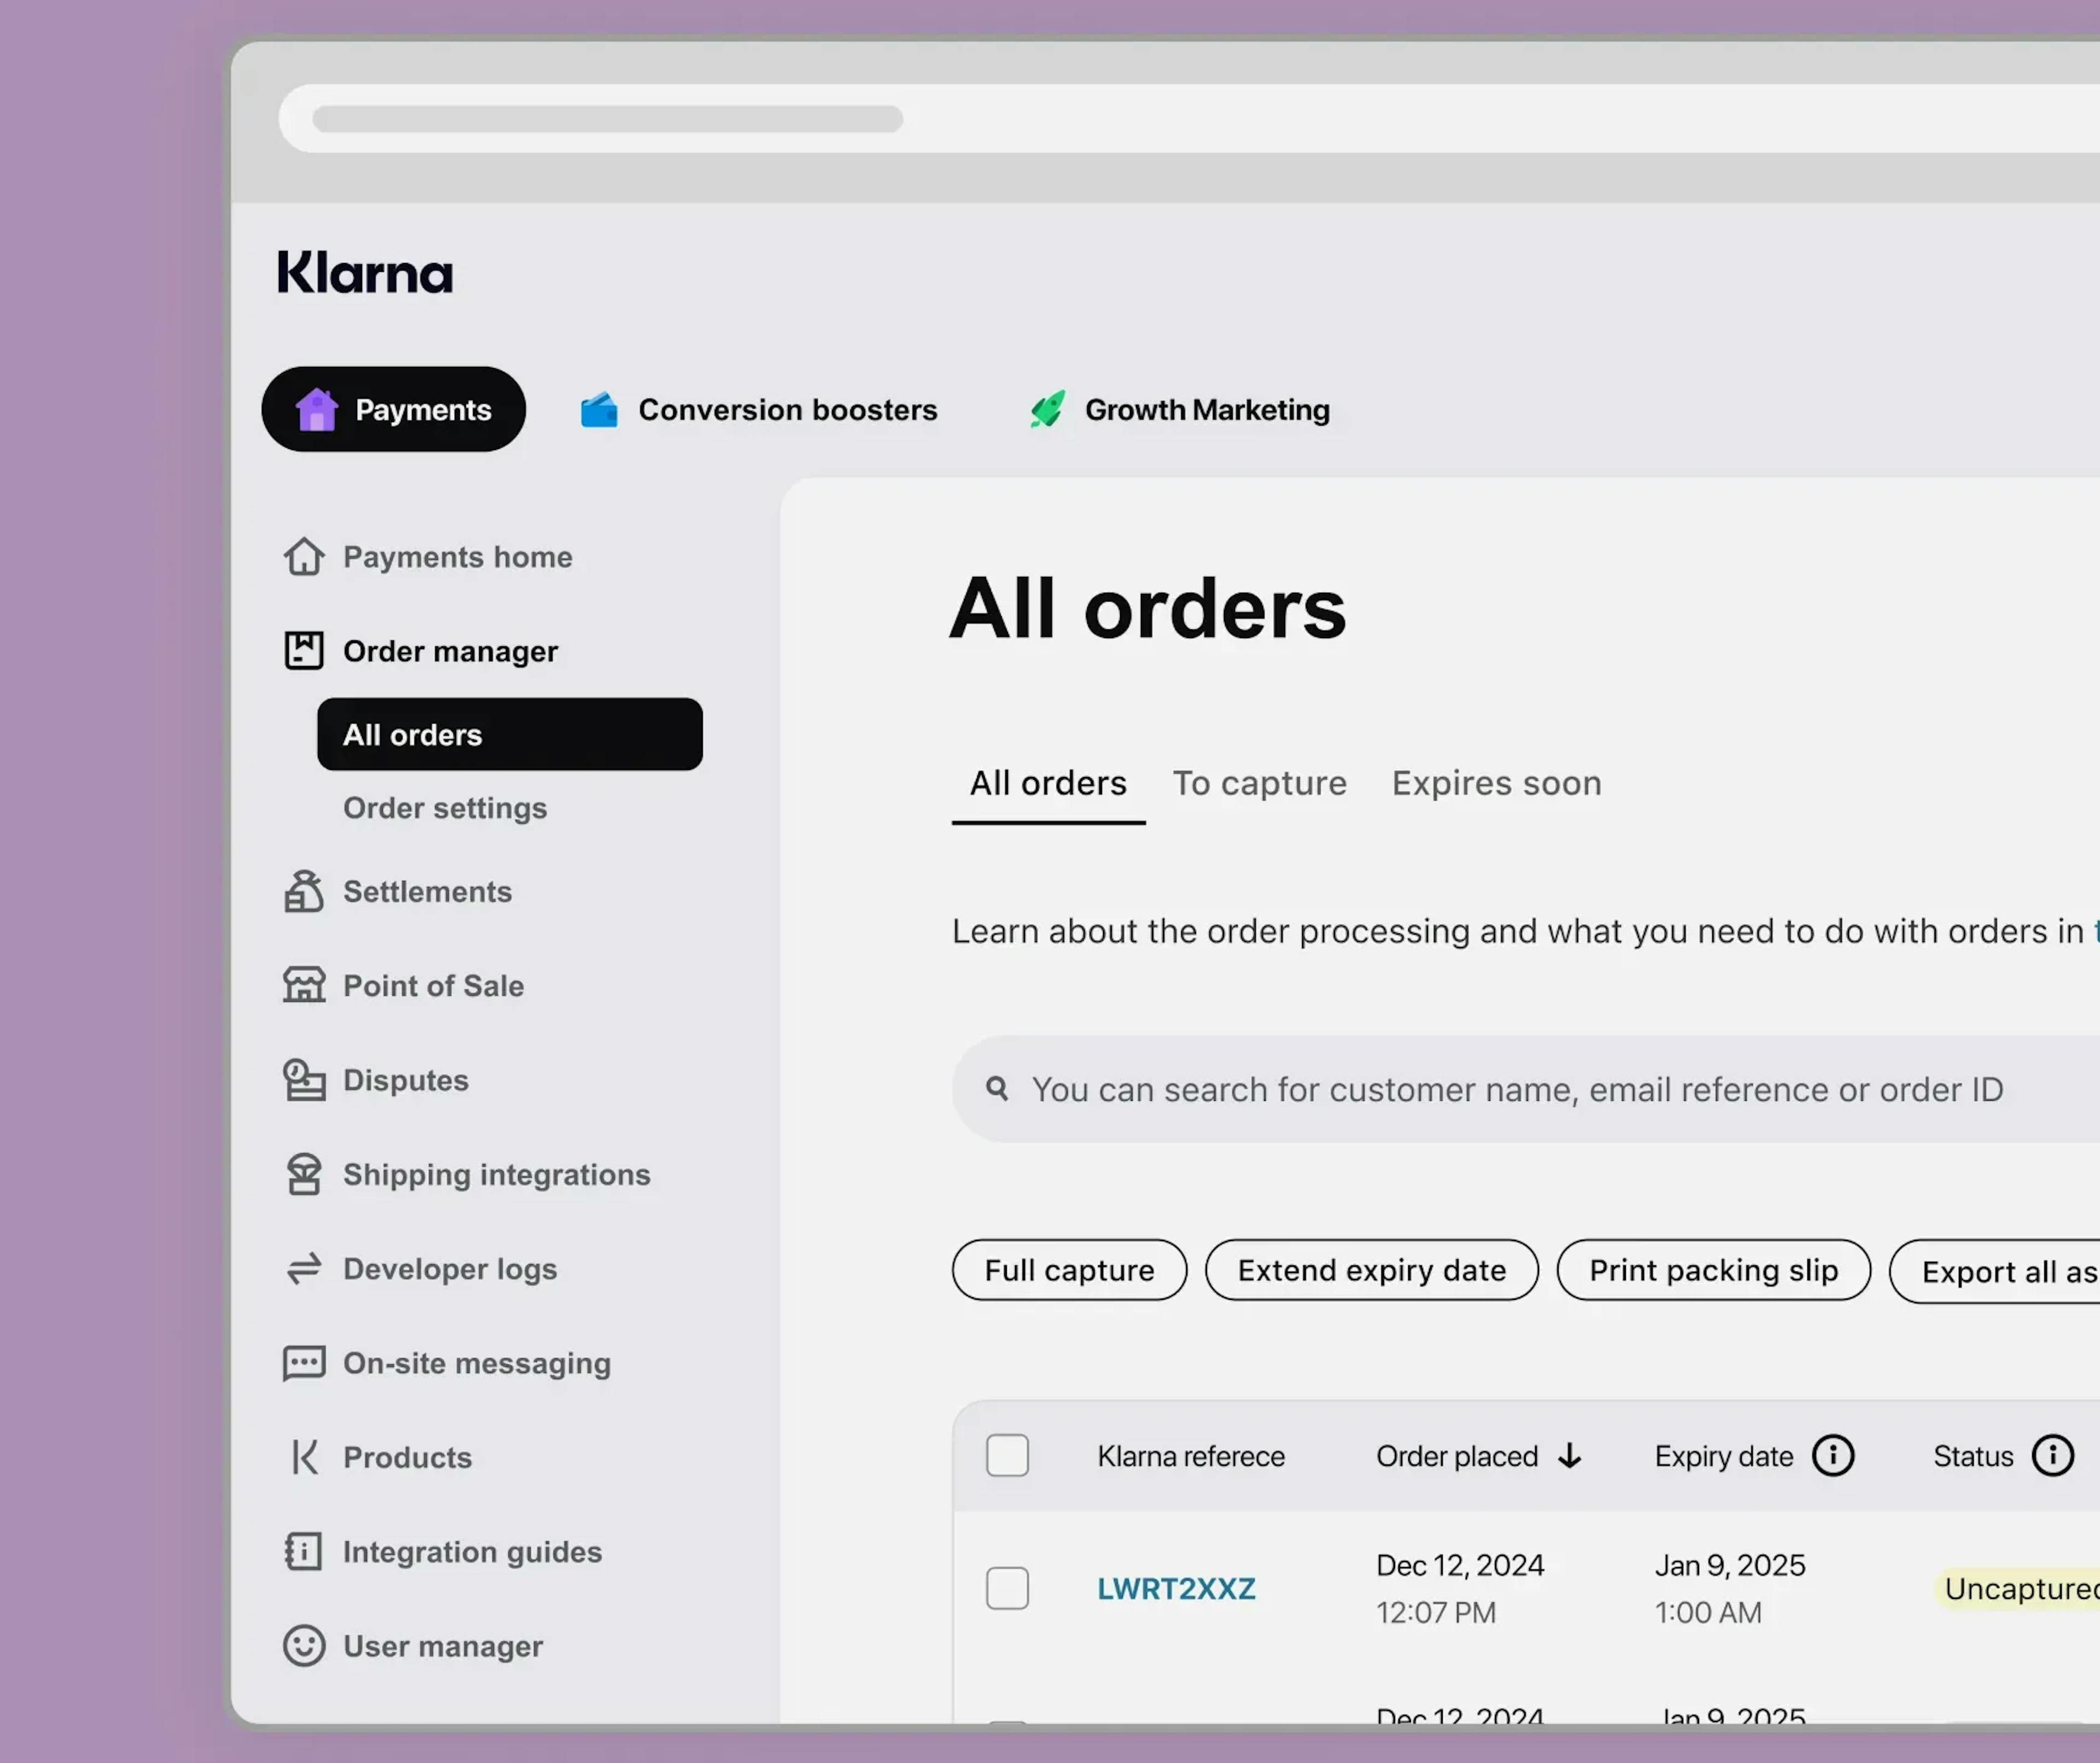Tick the checkbox for order LWRT2XXZ
The width and height of the screenshot is (2100, 1763).
click(x=1007, y=1588)
